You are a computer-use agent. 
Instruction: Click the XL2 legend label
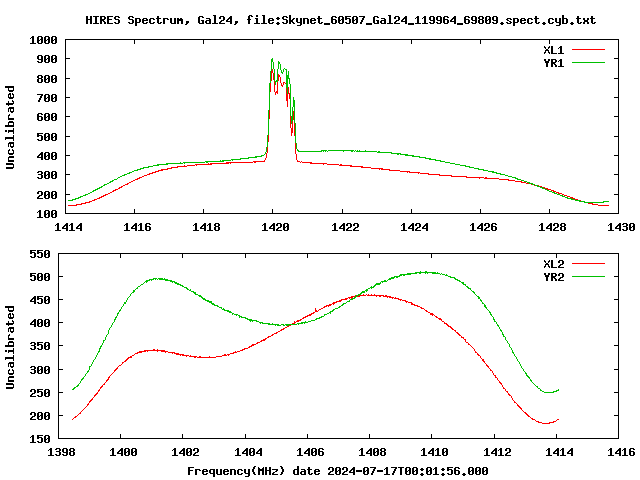click(553, 264)
